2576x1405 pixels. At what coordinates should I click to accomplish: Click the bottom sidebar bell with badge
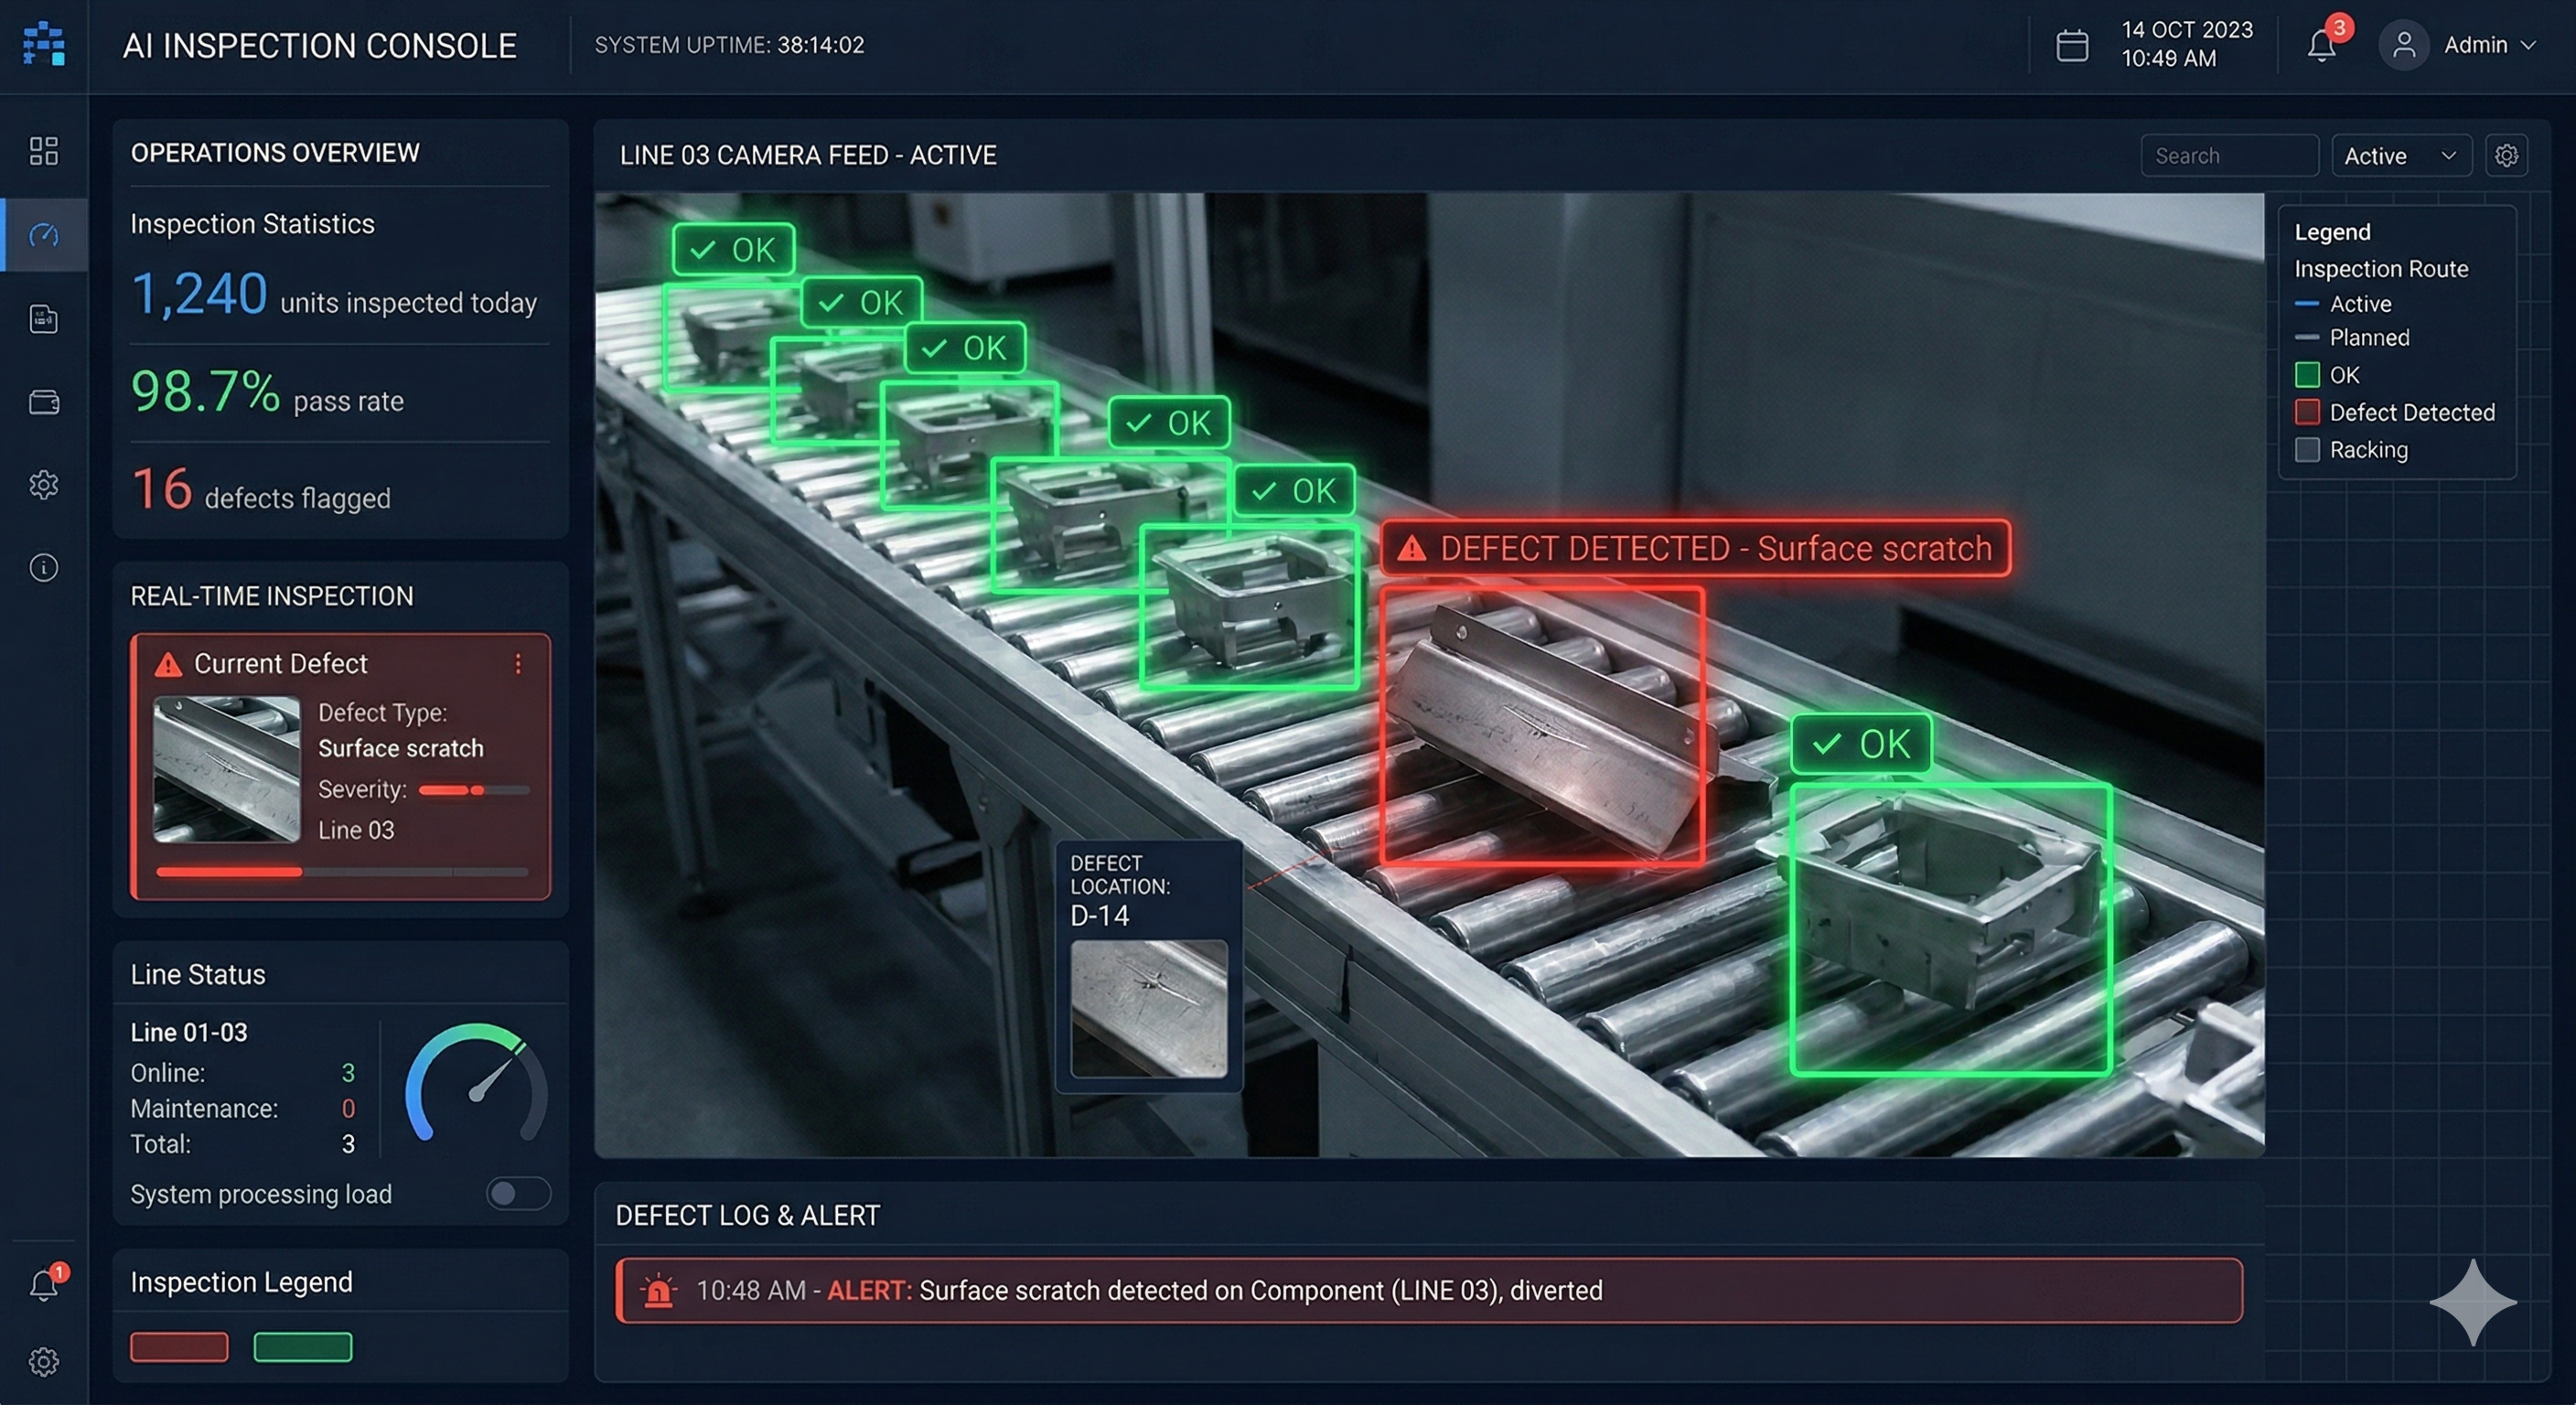[44, 1285]
